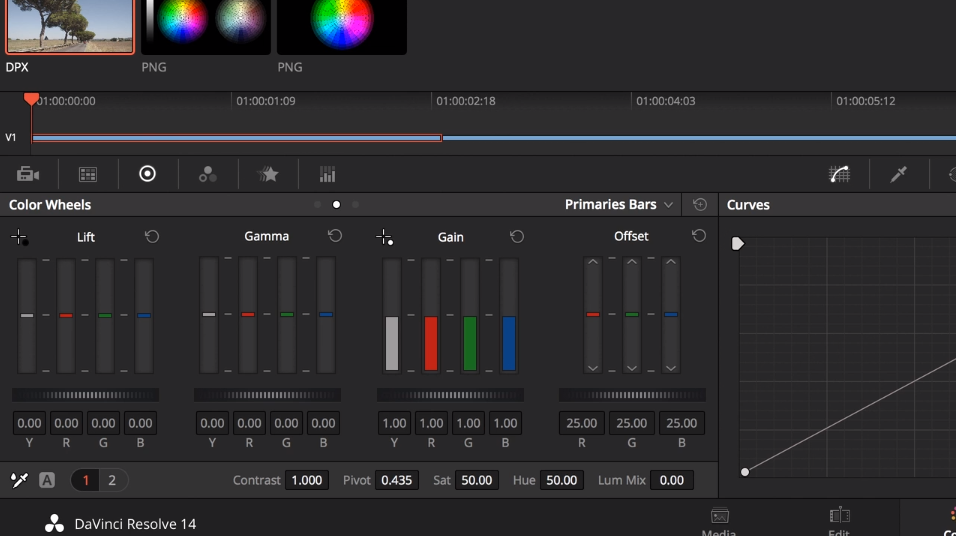The height and width of the screenshot is (536, 956).
Task: Click the DaVinci Resolve logo icon
Action: 54,524
